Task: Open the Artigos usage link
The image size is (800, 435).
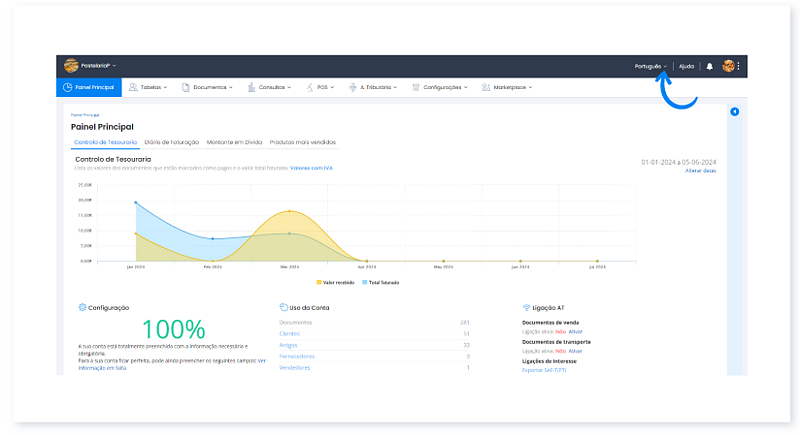Action: [x=288, y=345]
